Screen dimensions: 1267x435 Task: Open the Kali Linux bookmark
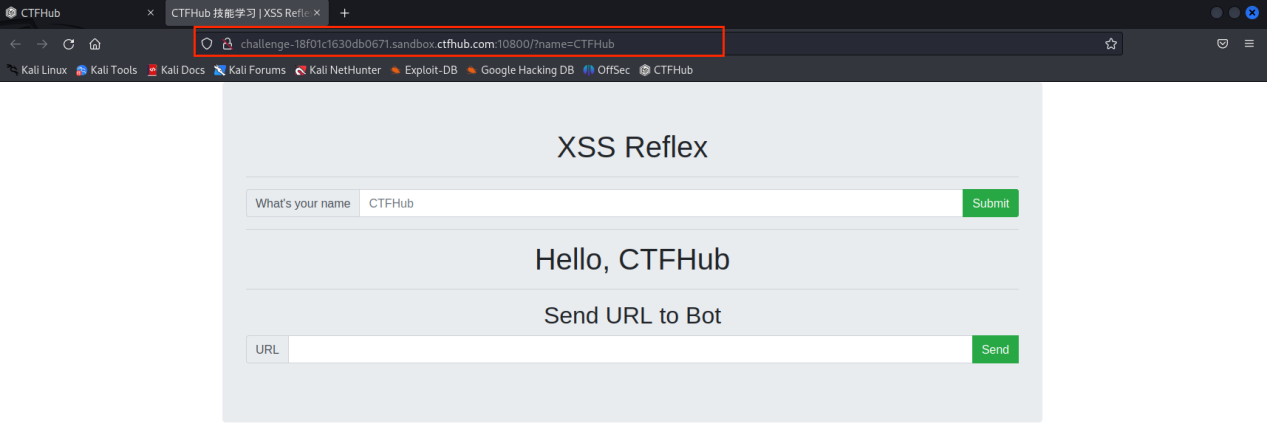tap(37, 70)
